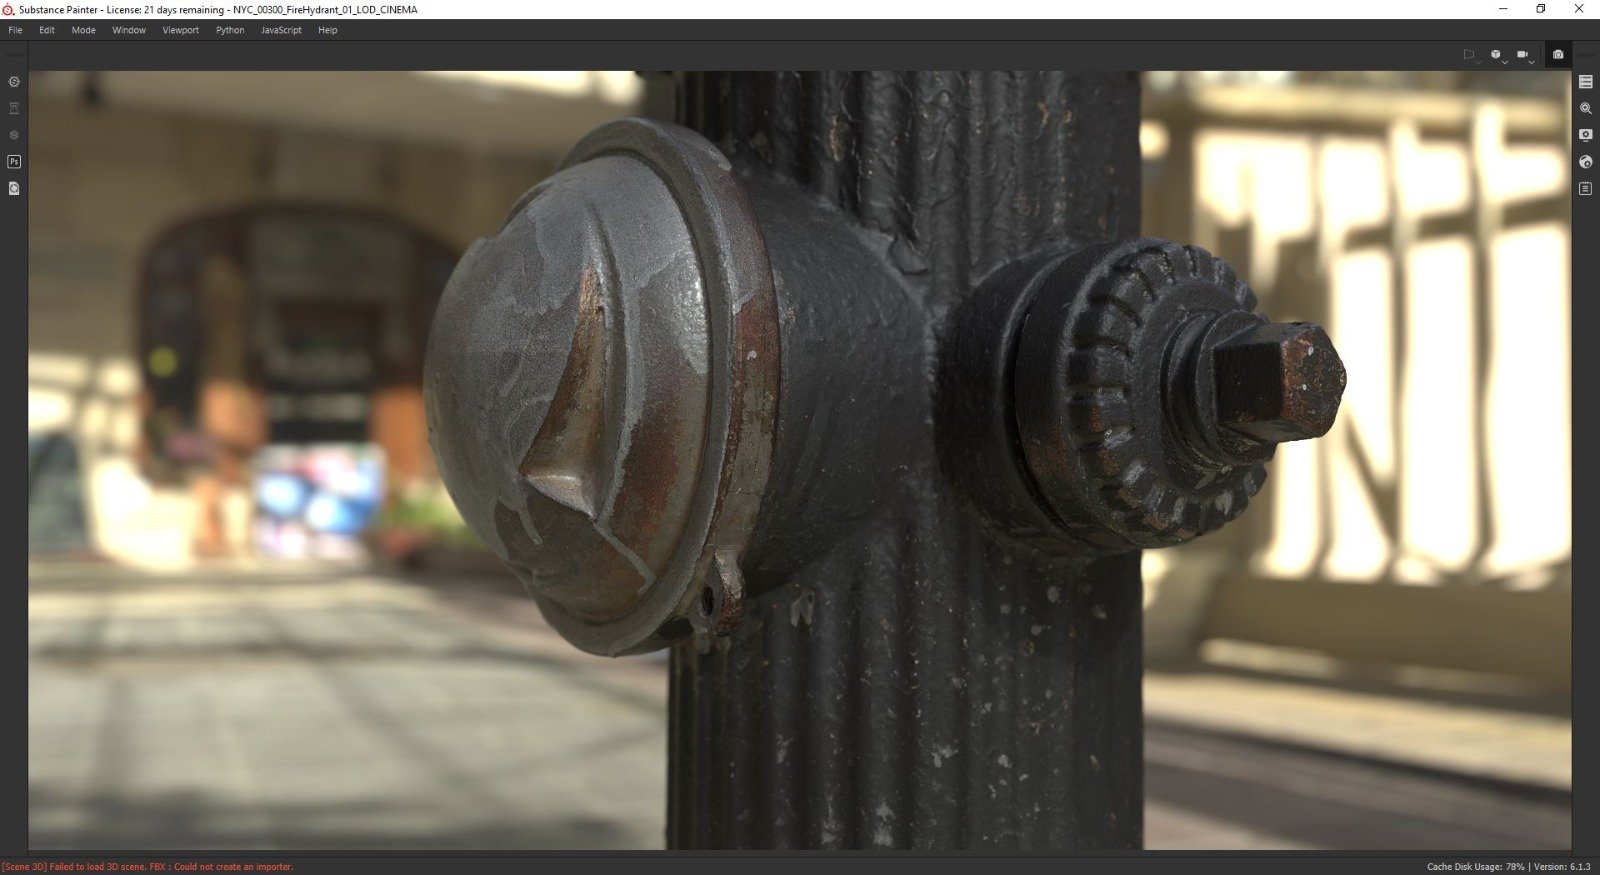
Task: Open the JavaScript menu
Action: (281, 30)
